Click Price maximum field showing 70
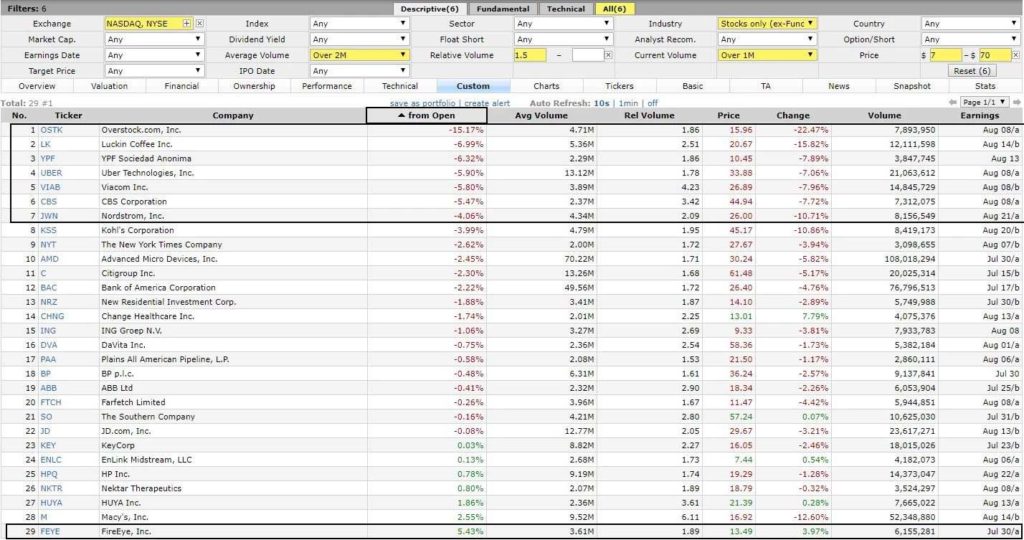Screen dimensions: 1024x540 coord(995,56)
